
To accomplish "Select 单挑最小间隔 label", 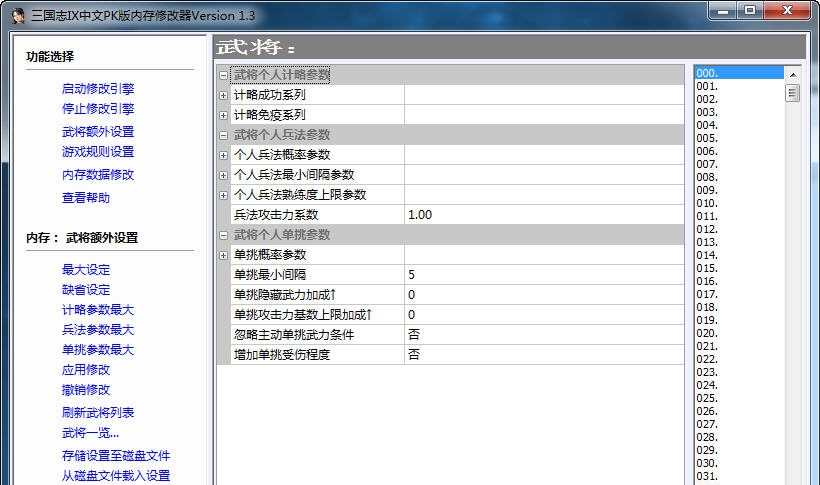I will 270,275.
